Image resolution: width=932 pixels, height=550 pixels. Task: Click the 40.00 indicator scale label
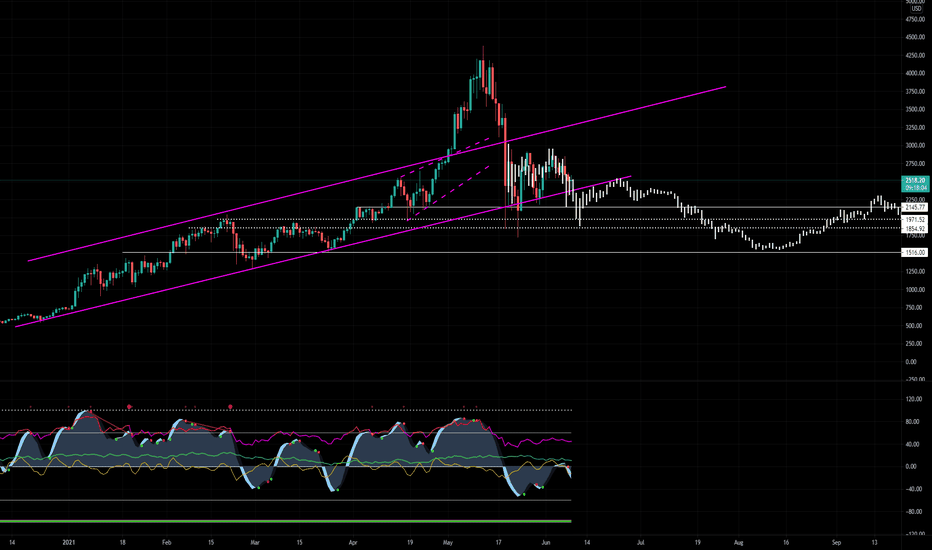tap(914, 444)
